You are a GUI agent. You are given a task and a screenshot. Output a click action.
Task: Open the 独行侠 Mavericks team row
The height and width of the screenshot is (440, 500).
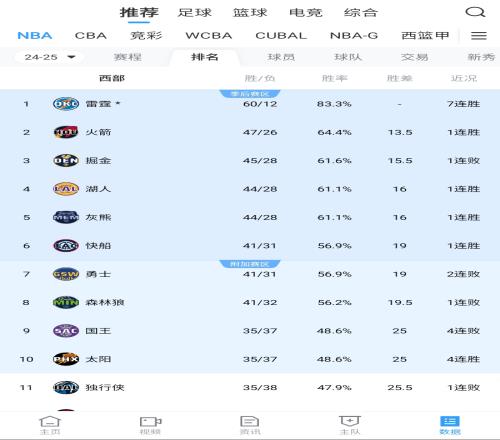click(250, 387)
